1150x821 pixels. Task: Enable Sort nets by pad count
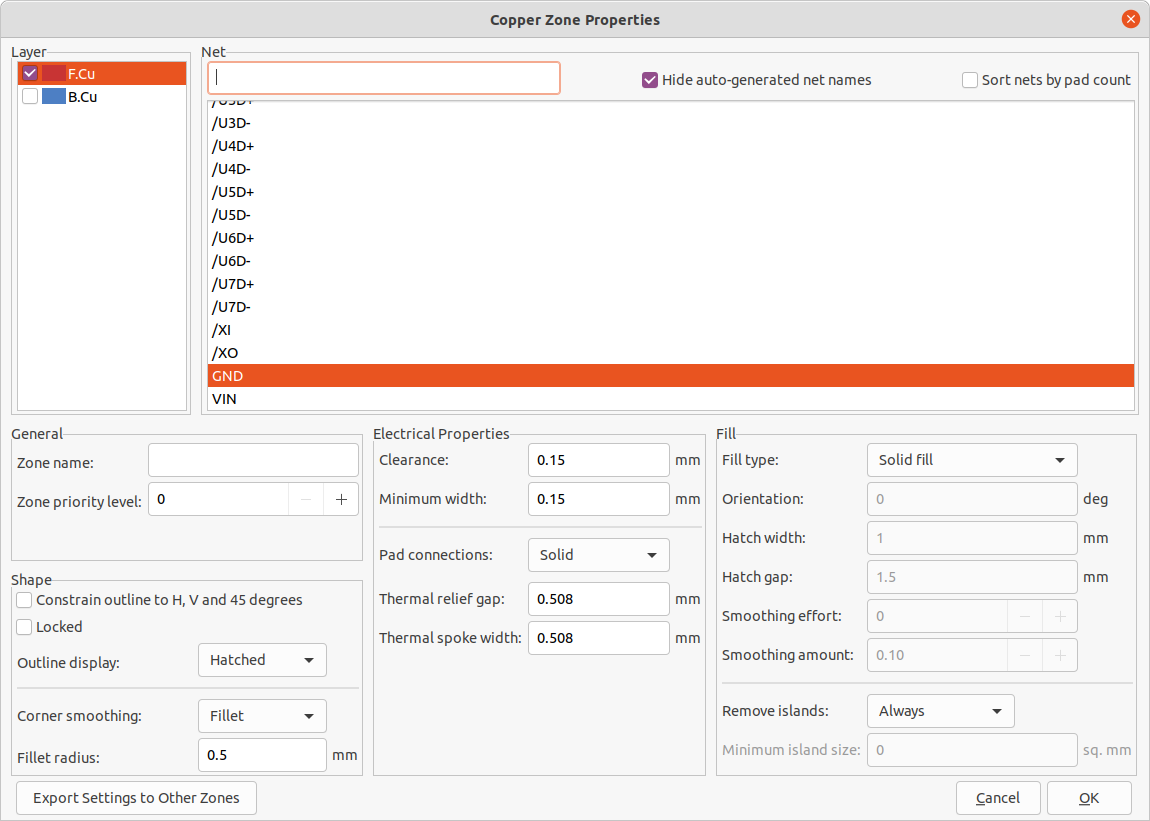pyautogui.click(x=970, y=80)
